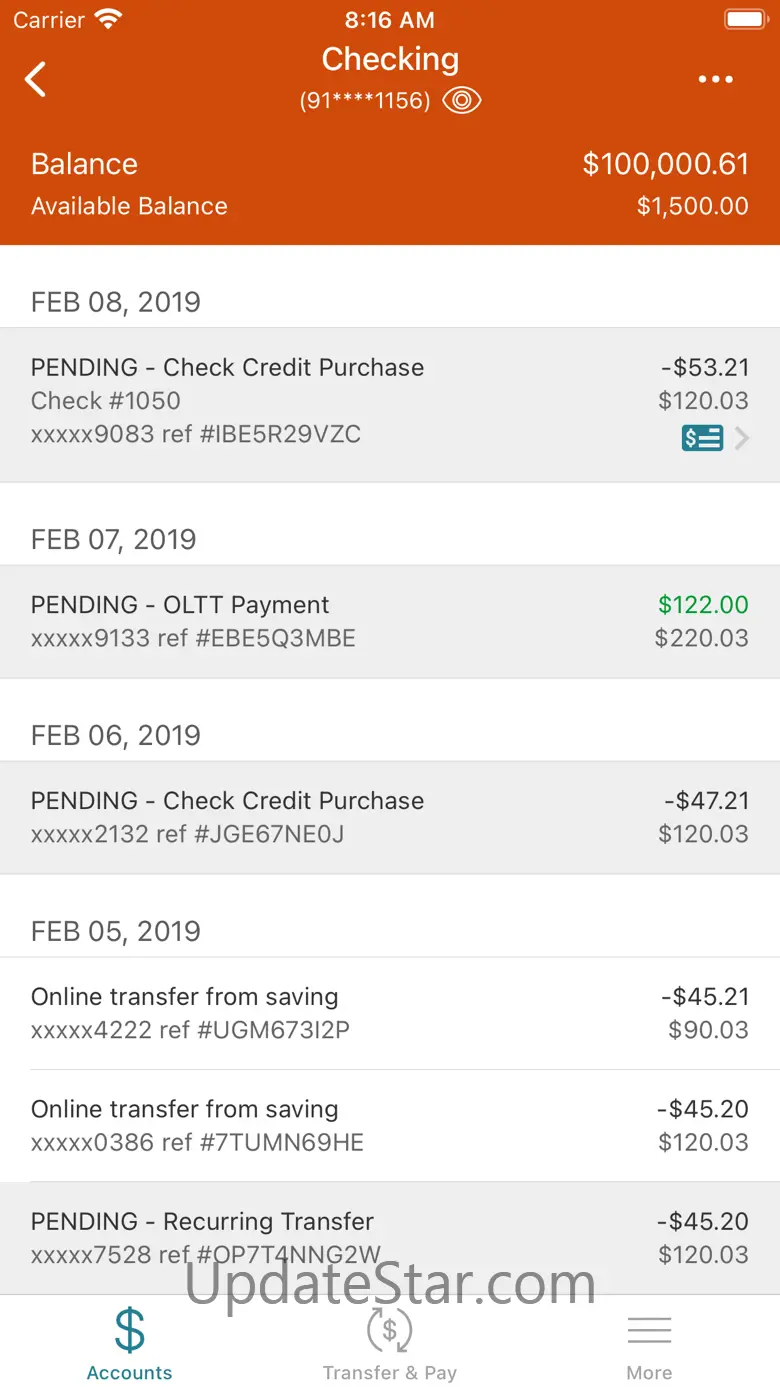Tap the back arrow in the header
The width and height of the screenshot is (780, 1387).
point(36,79)
